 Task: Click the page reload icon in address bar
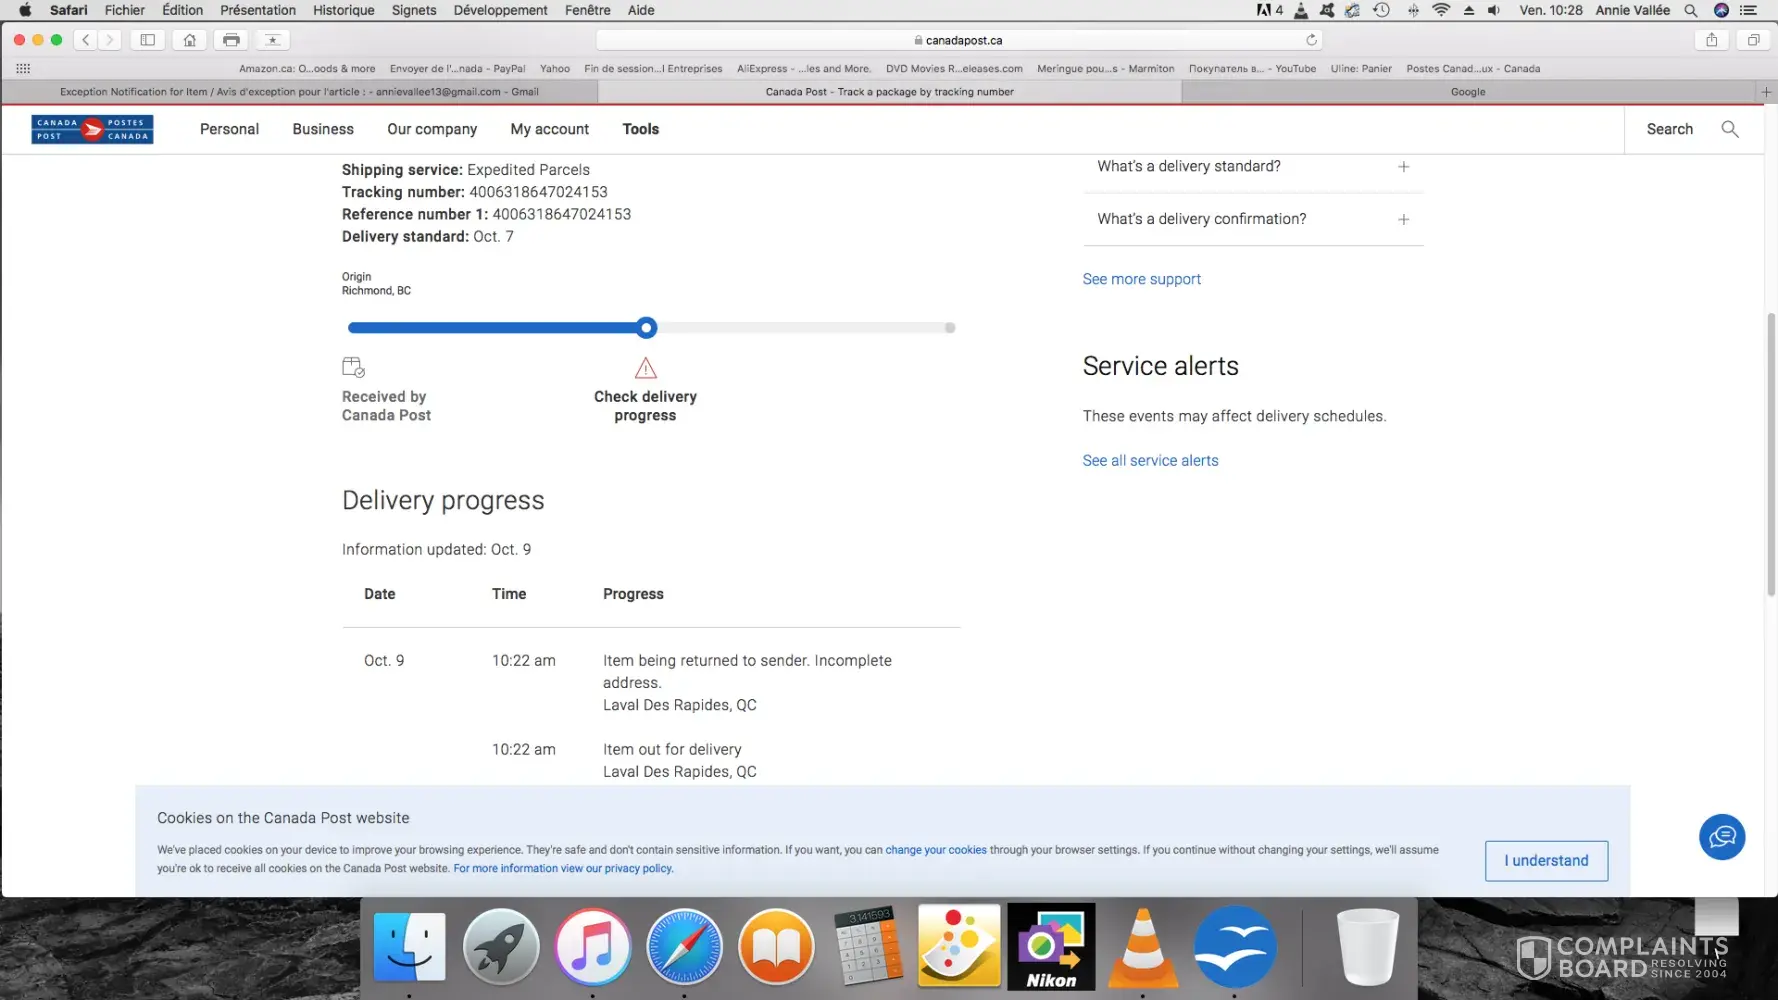click(1311, 40)
